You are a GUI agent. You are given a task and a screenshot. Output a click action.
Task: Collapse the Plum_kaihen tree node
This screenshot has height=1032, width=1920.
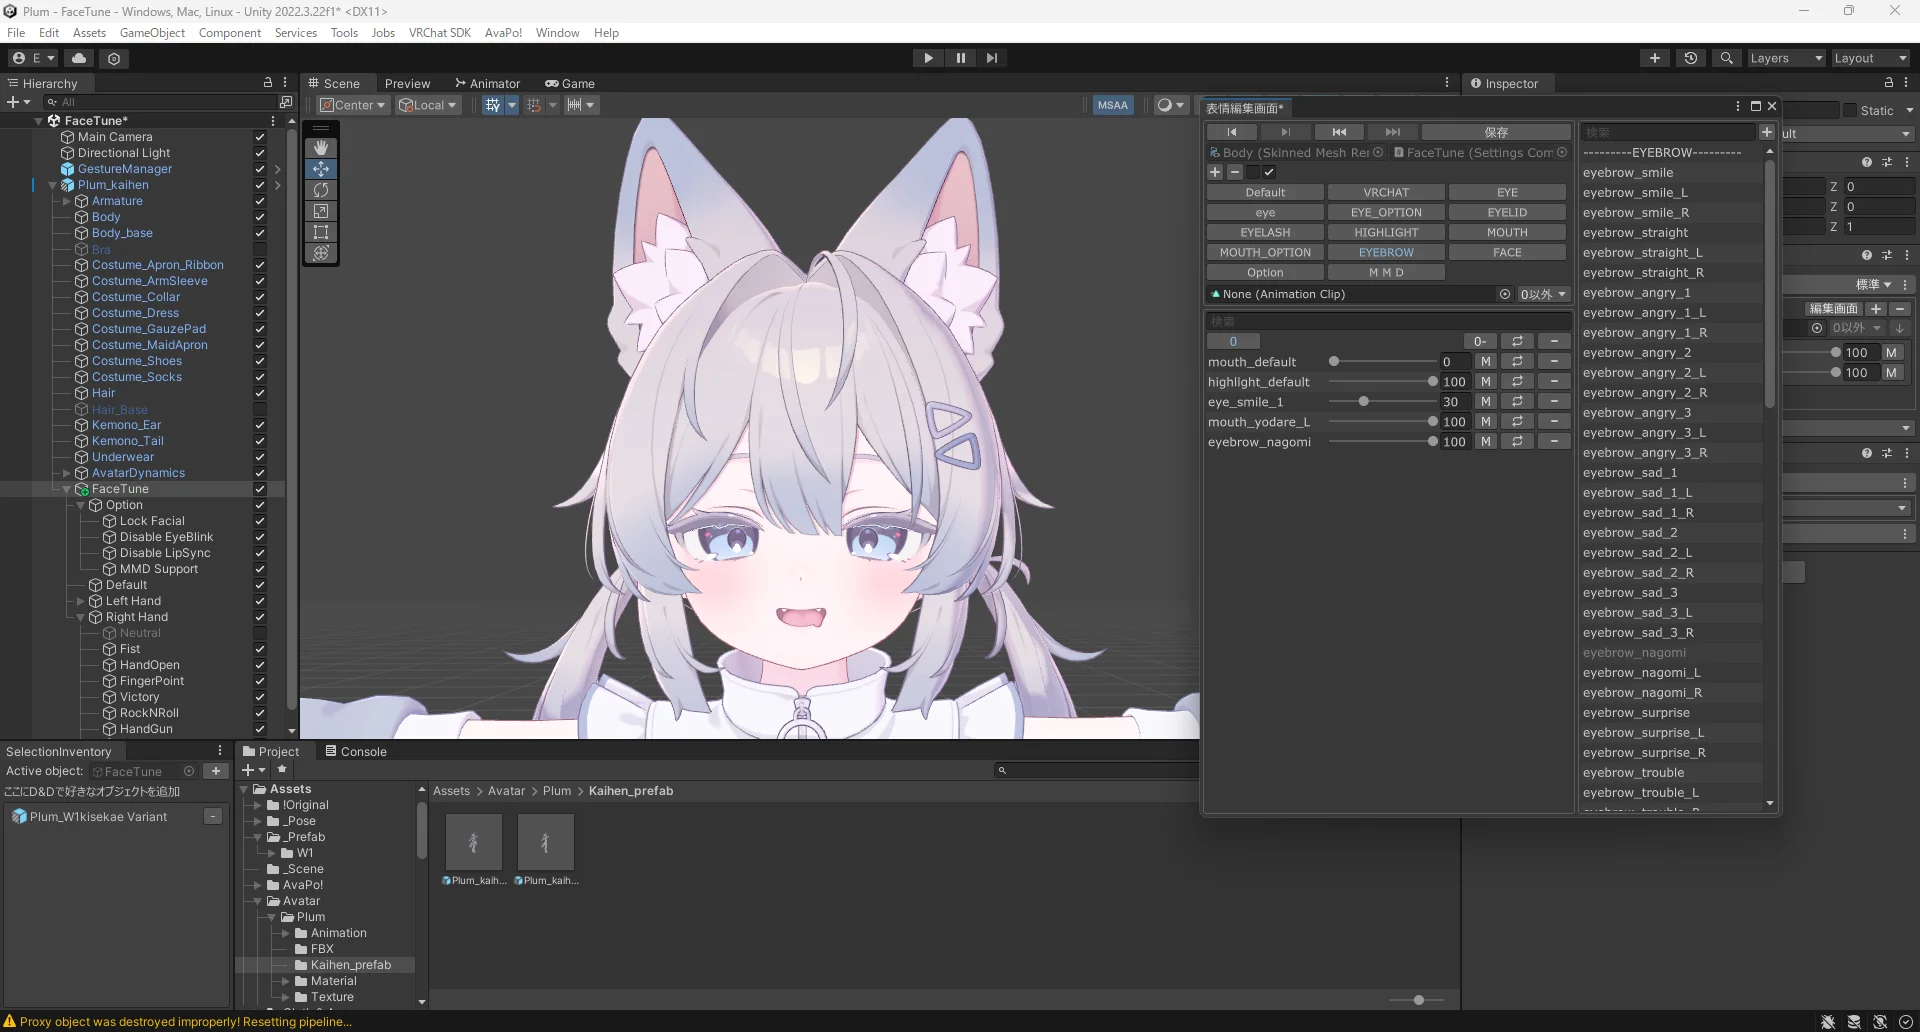[x=53, y=185]
